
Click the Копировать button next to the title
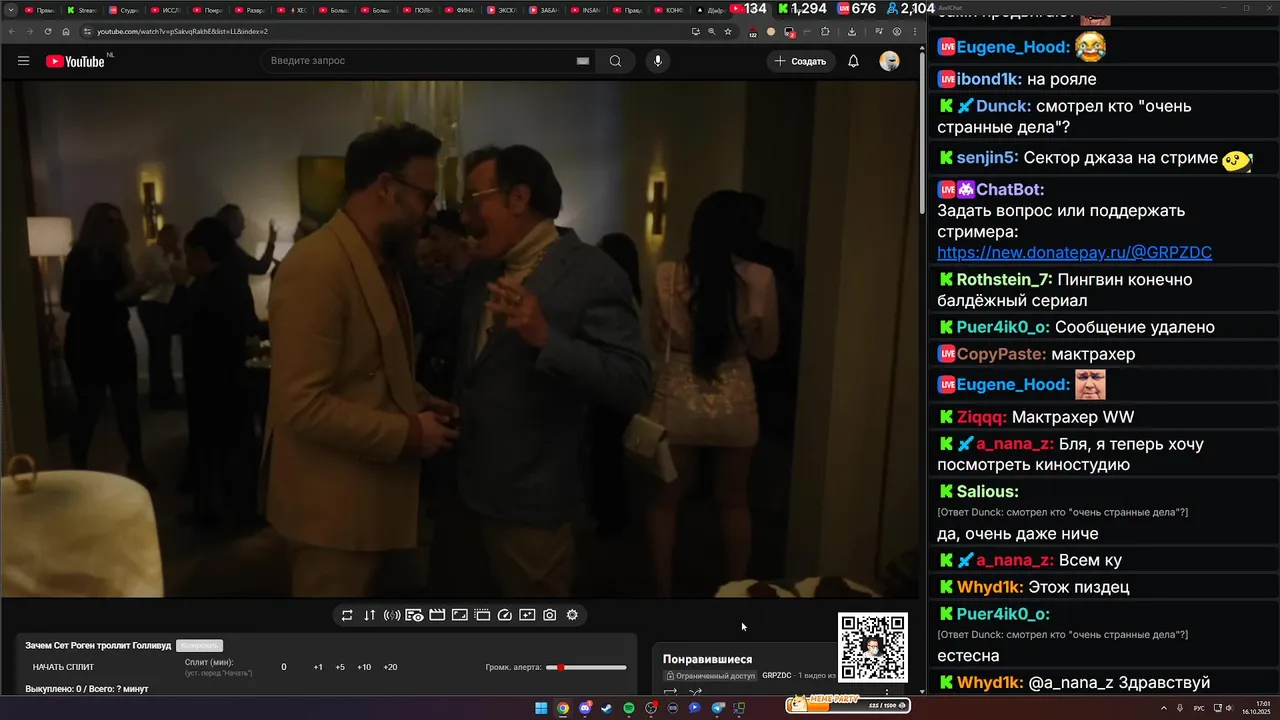coord(199,645)
